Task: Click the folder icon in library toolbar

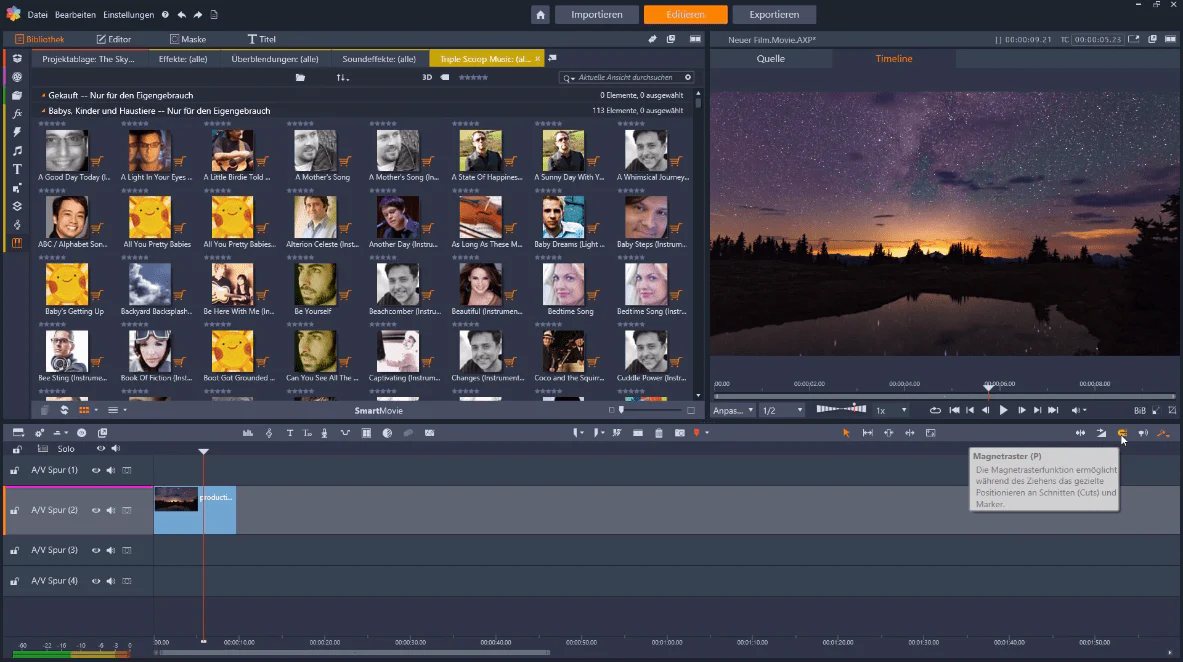Action: pos(300,78)
